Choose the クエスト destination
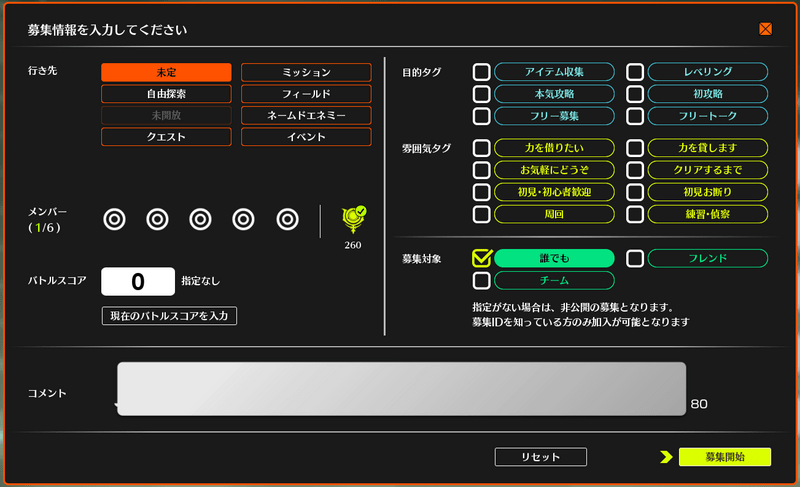800x487 pixels. pos(166,137)
